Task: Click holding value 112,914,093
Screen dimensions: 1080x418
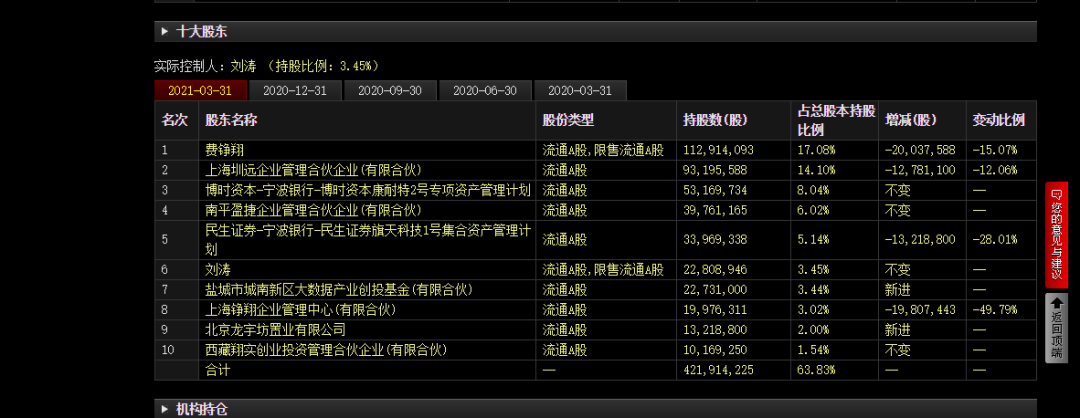Action: [718, 150]
